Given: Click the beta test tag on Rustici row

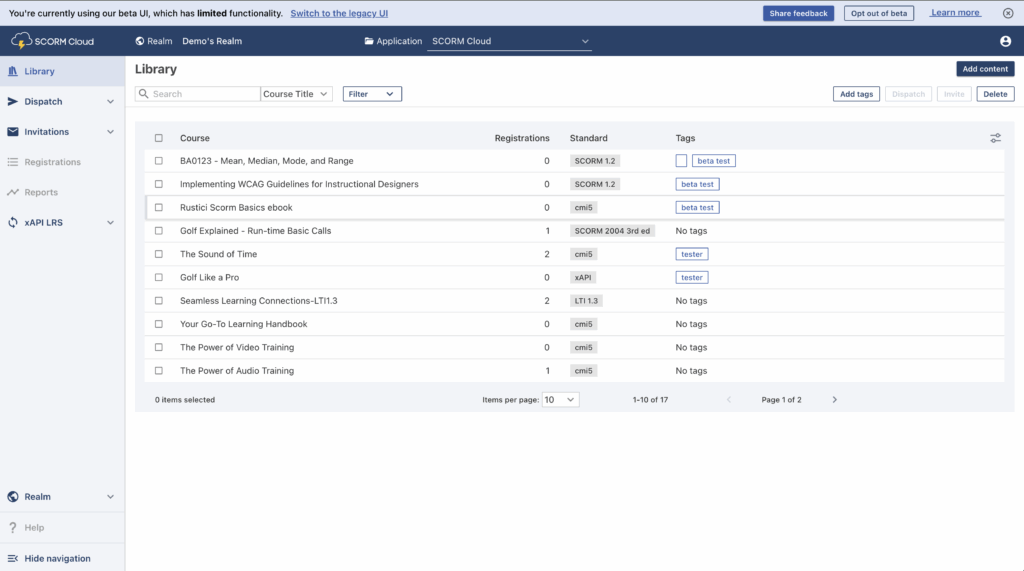Looking at the screenshot, I should [697, 208].
